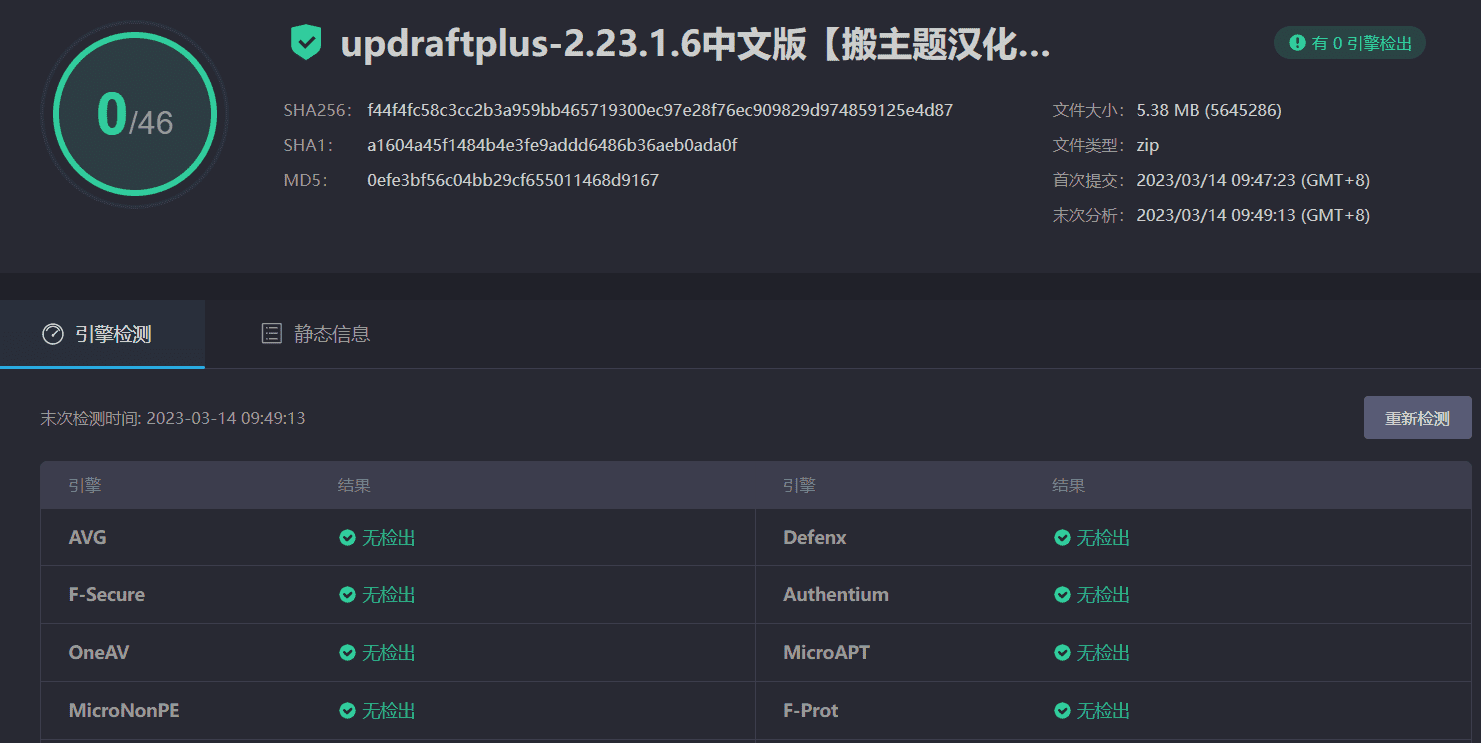This screenshot has width=1481, height=743.
Task: Select the SHA256 hash value
Action: (x=660, y=110)
